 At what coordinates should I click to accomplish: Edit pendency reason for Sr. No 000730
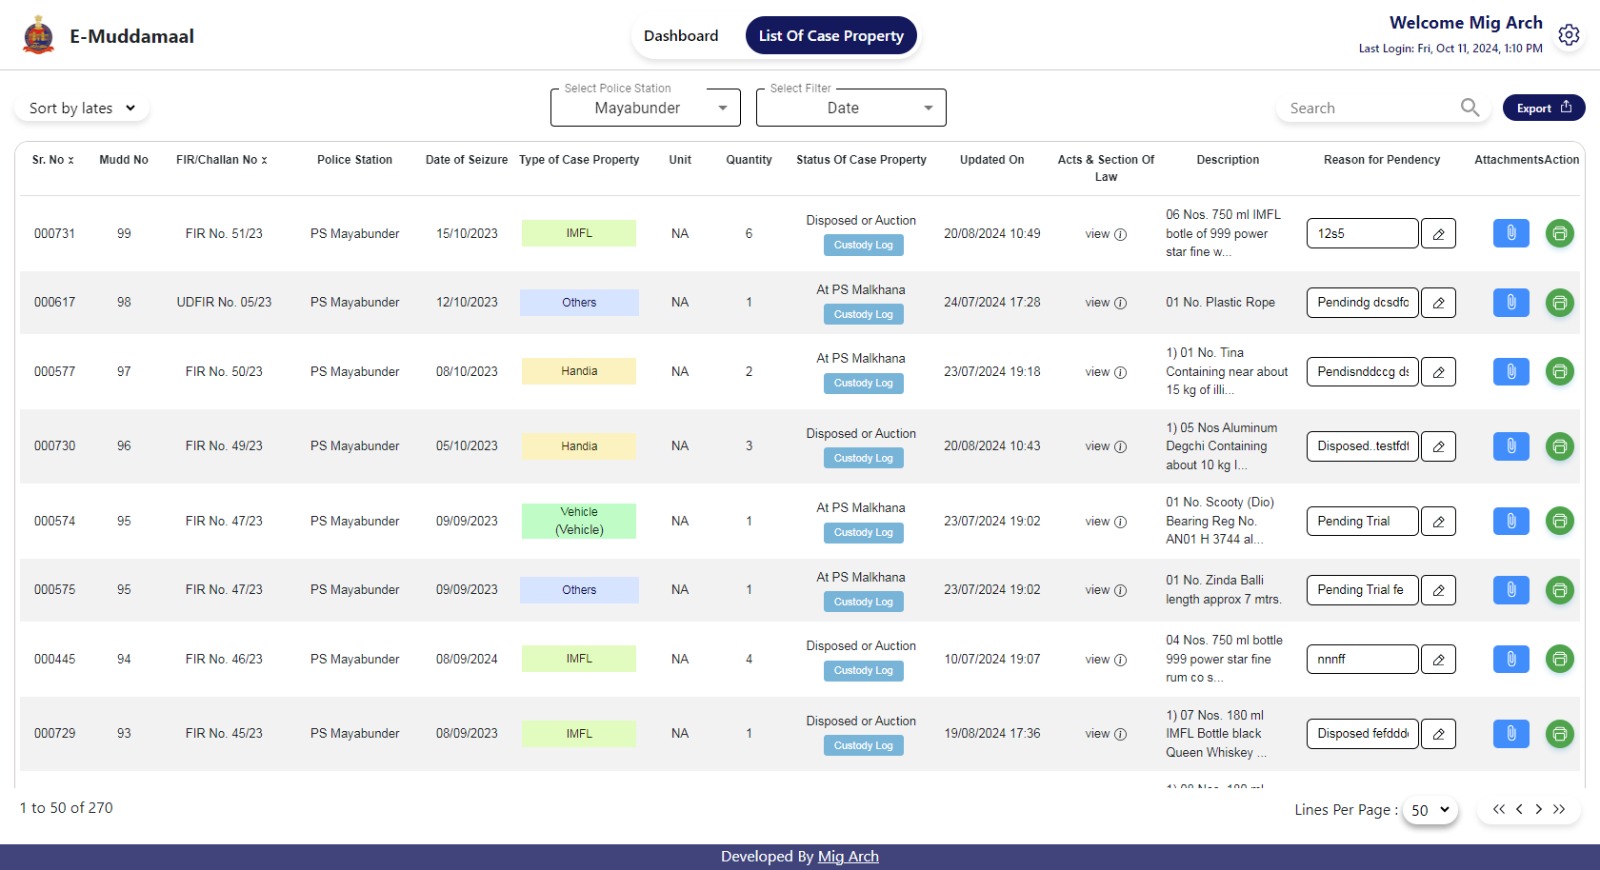pyautogui.click(x=1438, y=446)
